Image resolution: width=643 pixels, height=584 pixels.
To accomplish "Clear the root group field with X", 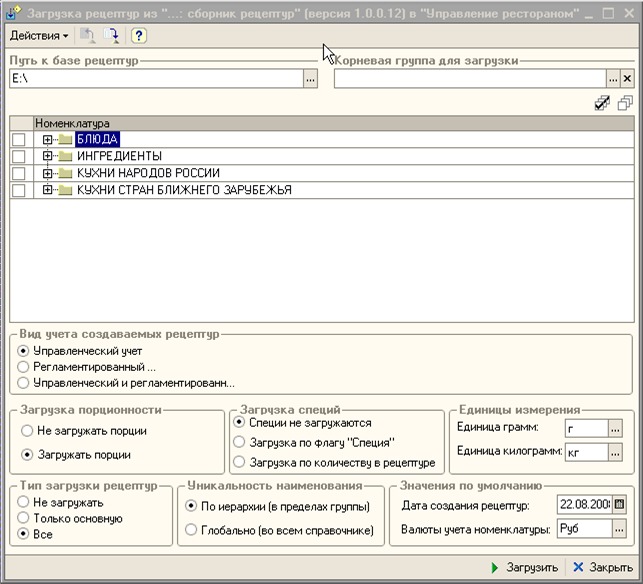I will pos(627,78).
